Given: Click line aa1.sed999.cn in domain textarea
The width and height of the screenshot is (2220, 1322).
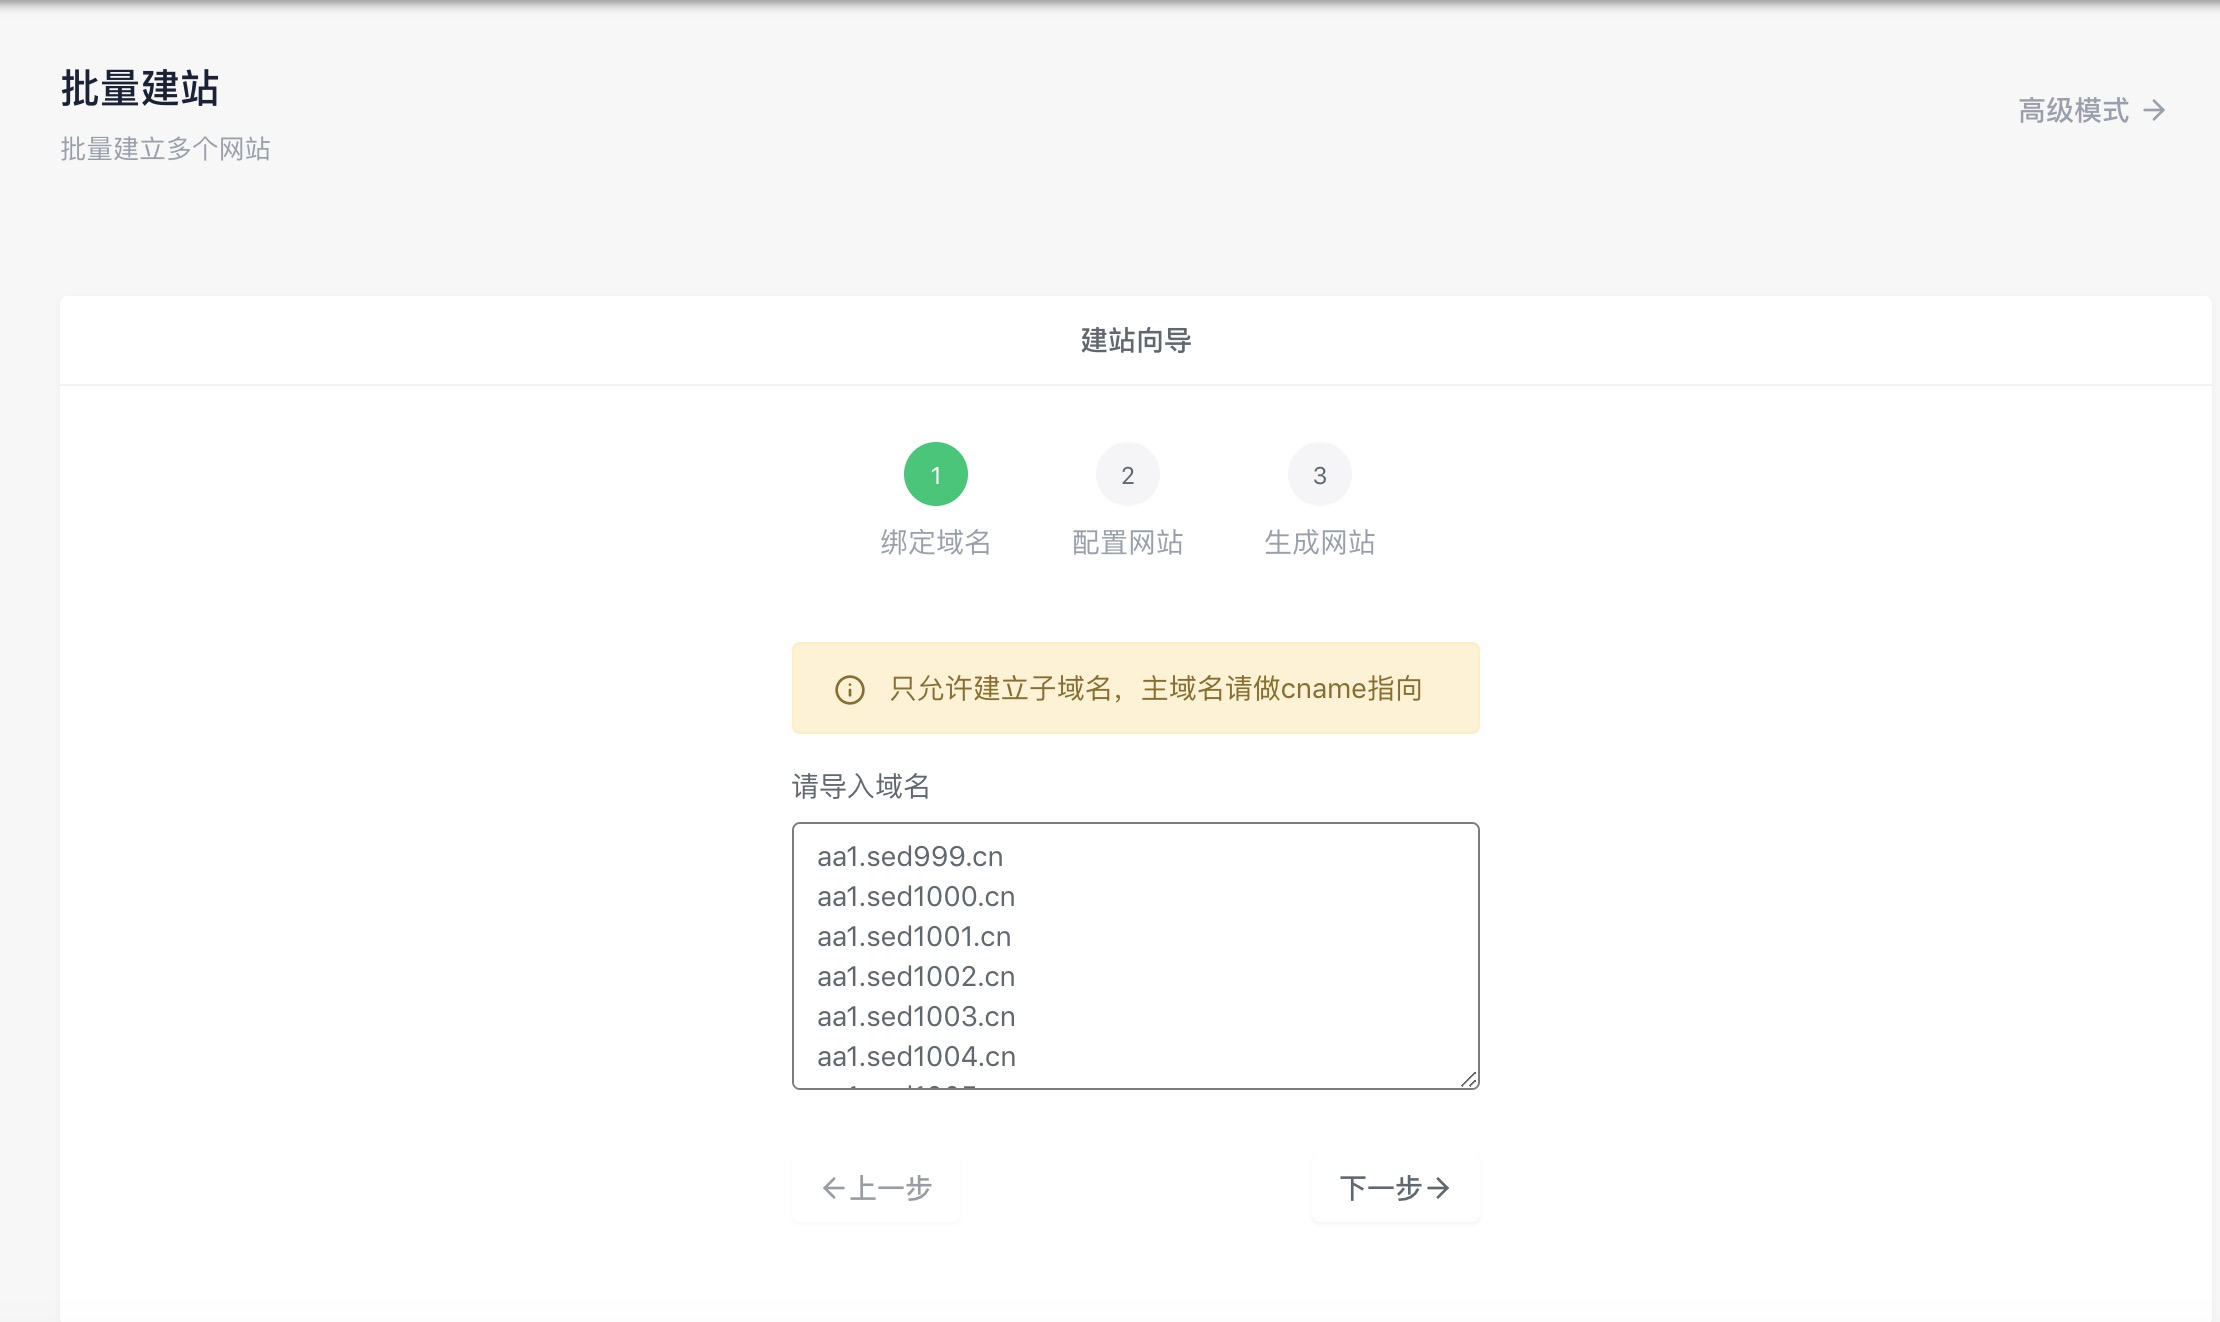Looking at the screenshot, I should click(910, 856).
